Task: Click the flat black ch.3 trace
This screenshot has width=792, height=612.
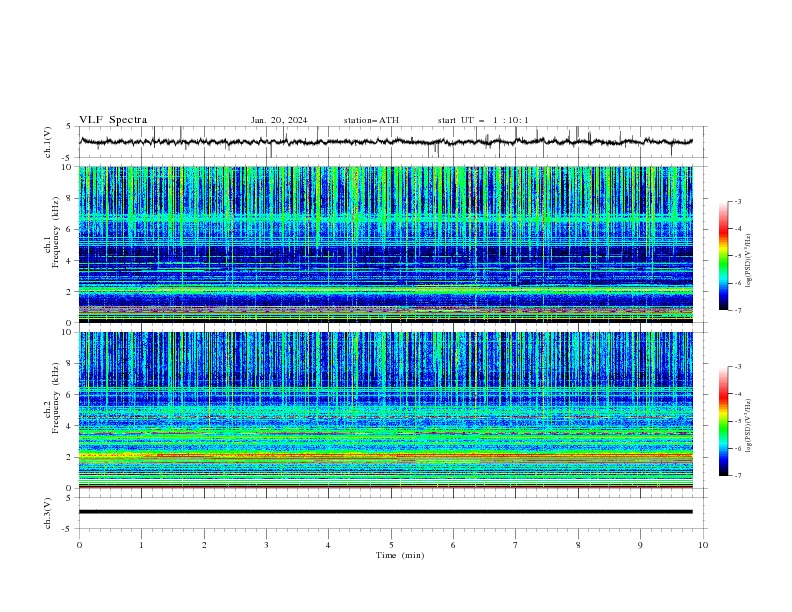Action: click(x=386, y=512)
